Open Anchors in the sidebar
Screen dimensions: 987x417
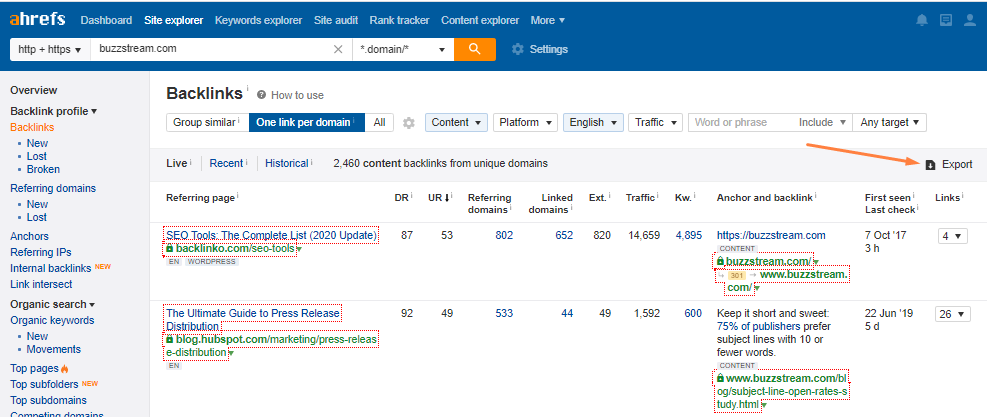[x=29, y=236]
